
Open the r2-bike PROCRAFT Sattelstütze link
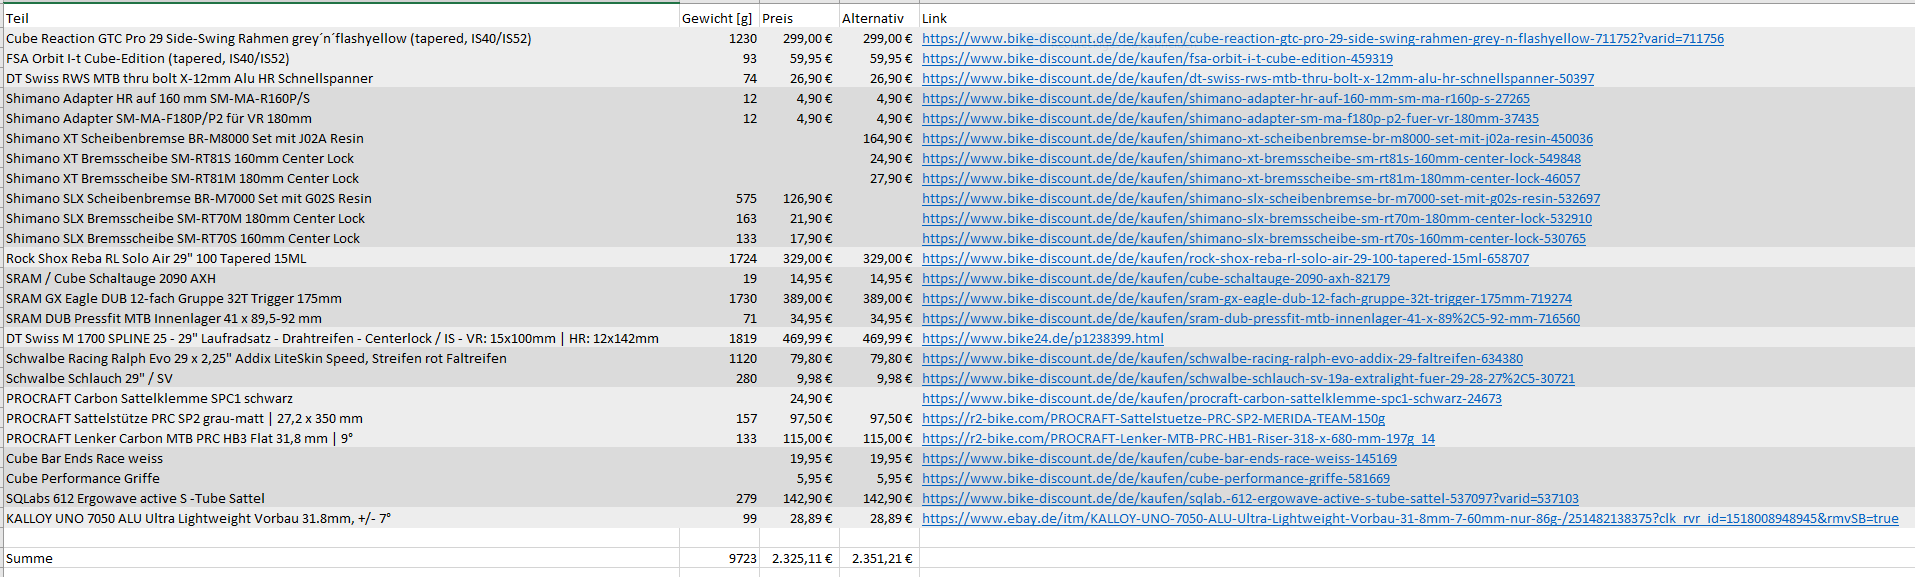1153,419
